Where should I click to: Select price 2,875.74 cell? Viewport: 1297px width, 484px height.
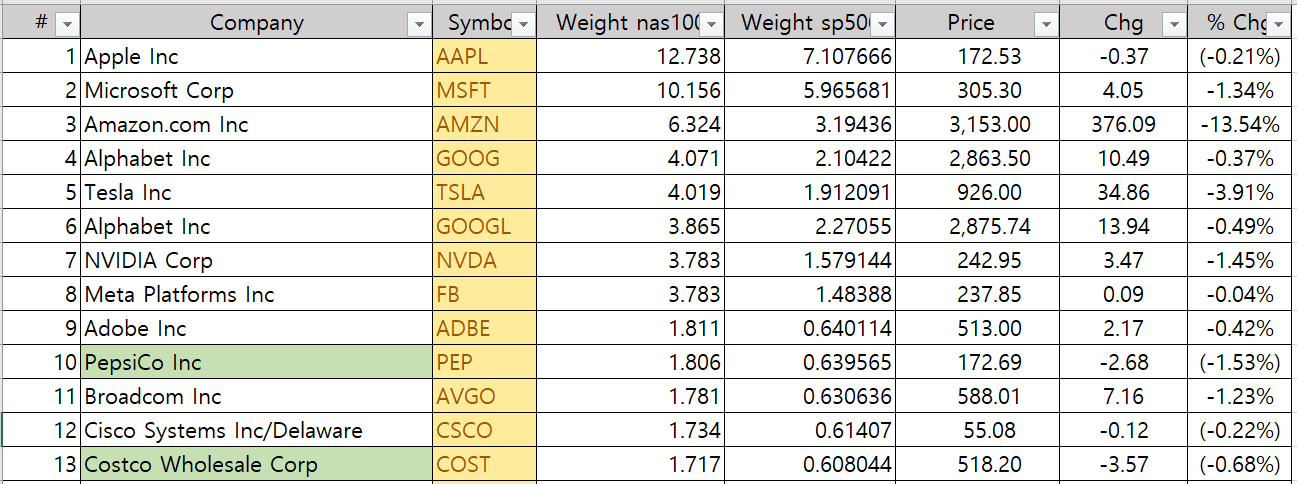tap(979, 227)
